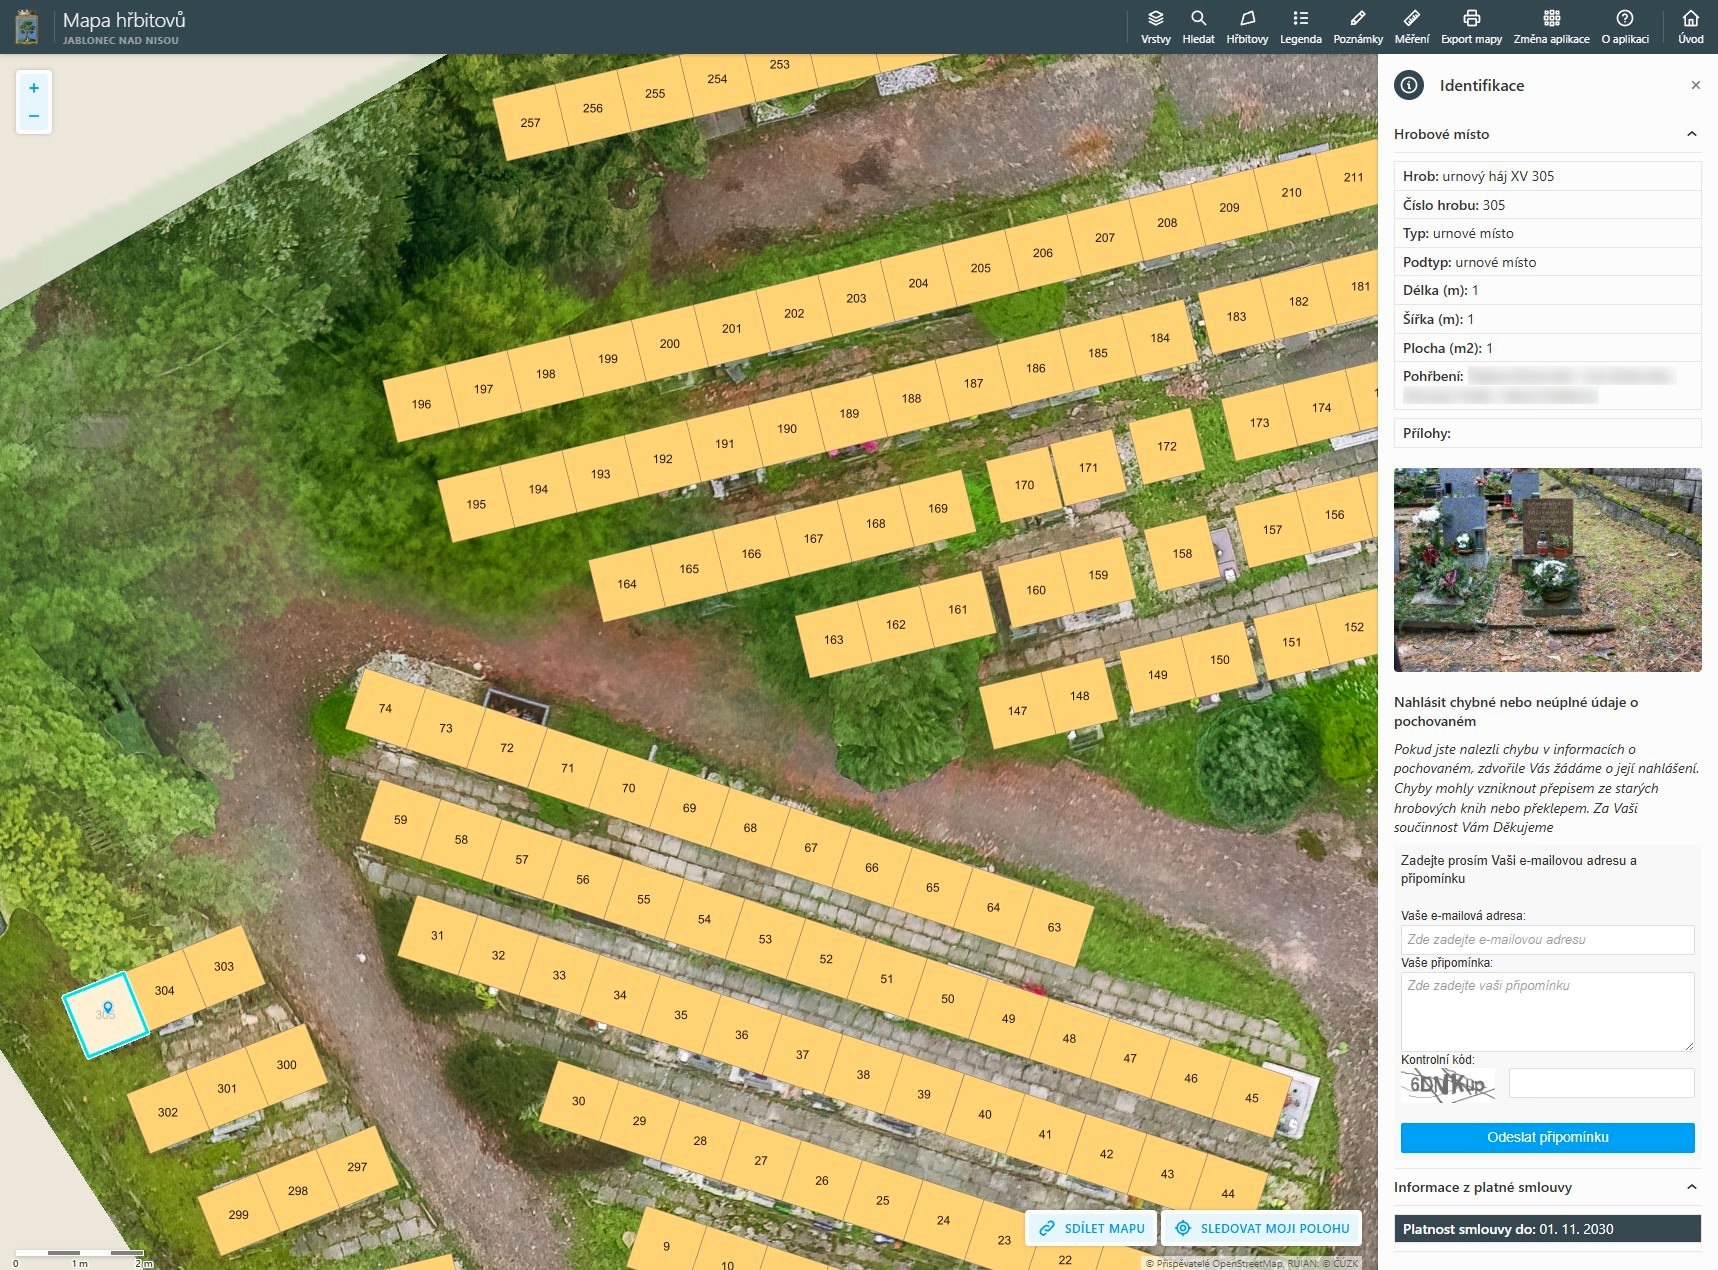Open the Hledat search tool

[x=1198, y=27]
